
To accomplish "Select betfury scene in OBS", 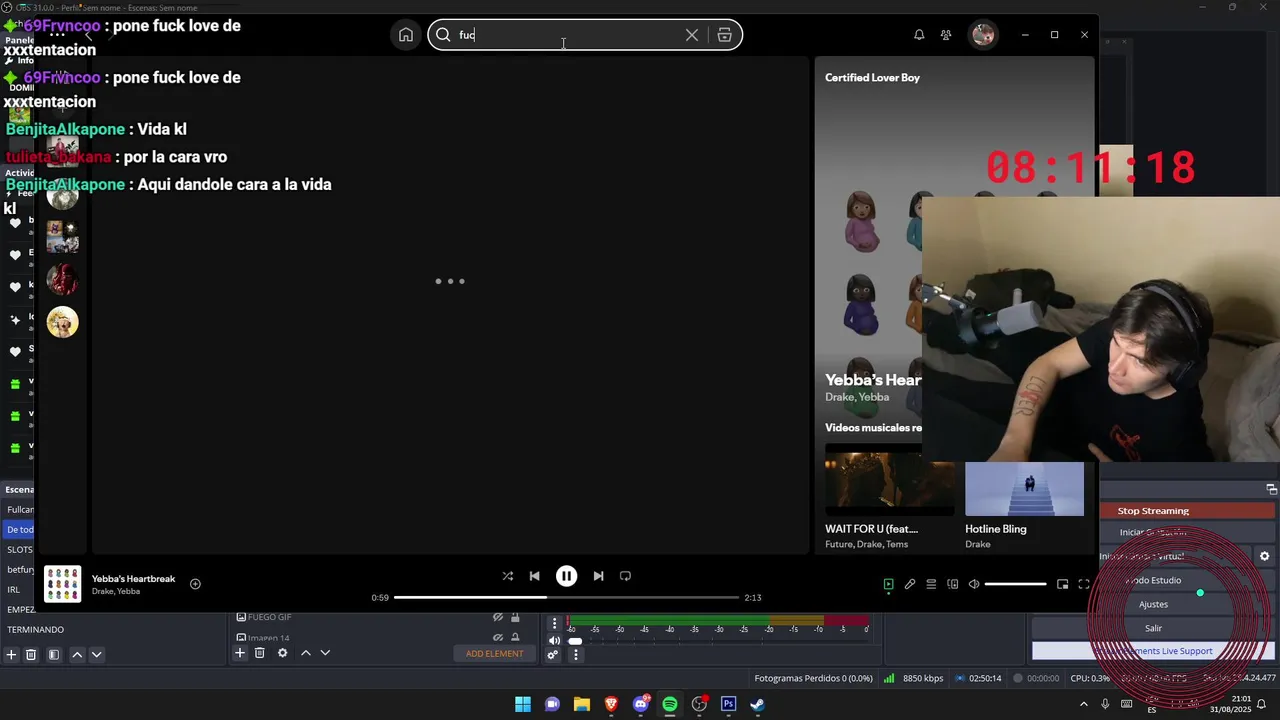I will 20,570.
